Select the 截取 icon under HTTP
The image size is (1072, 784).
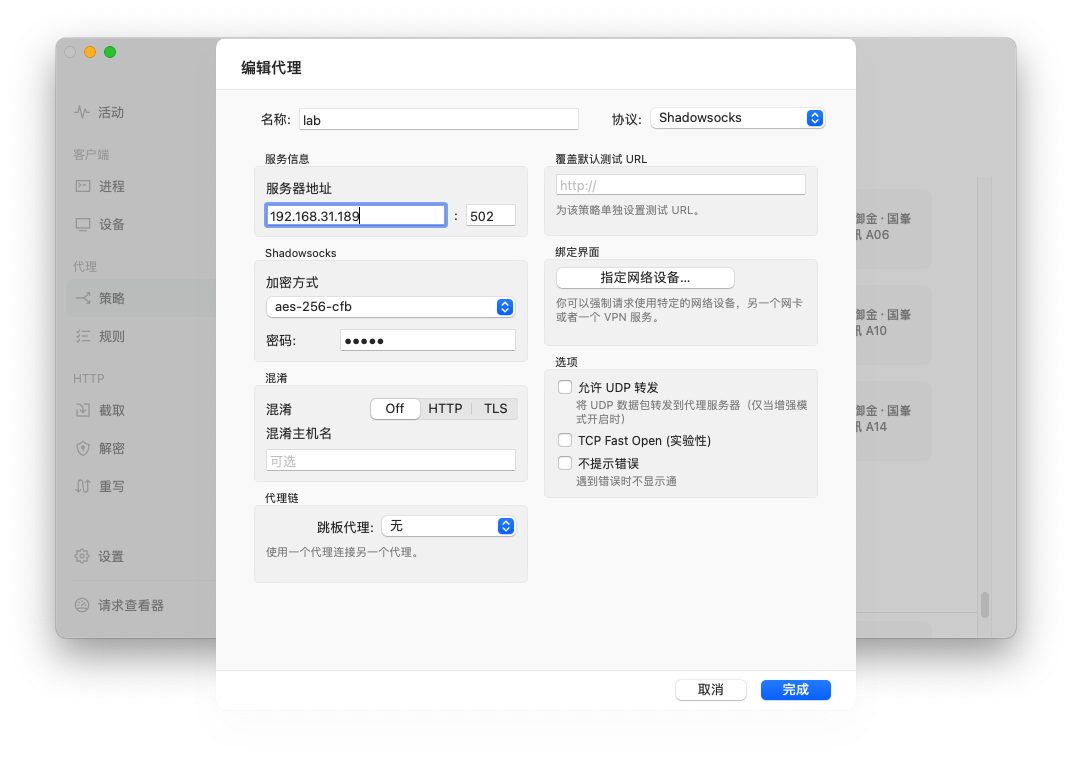100,410
